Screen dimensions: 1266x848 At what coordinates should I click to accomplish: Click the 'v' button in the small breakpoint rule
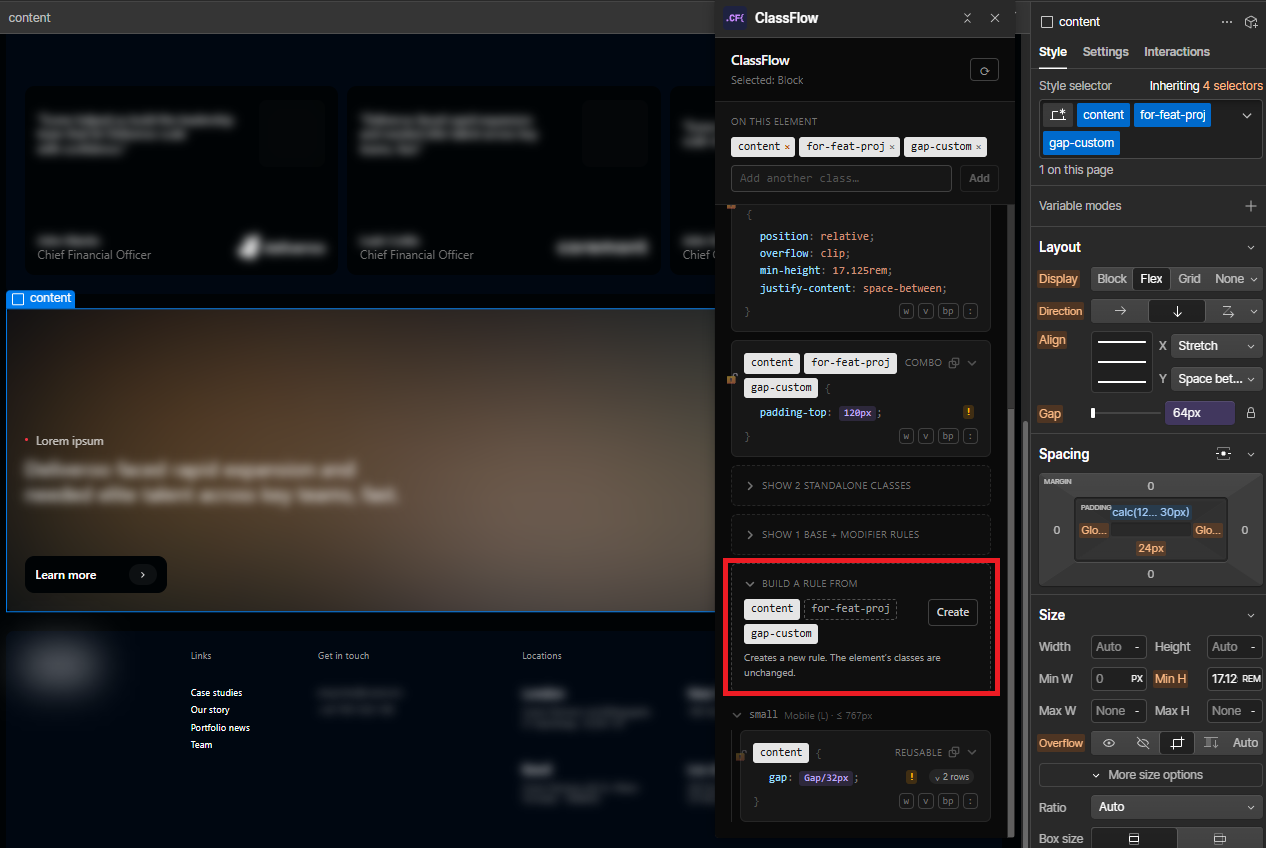point(925,801)
